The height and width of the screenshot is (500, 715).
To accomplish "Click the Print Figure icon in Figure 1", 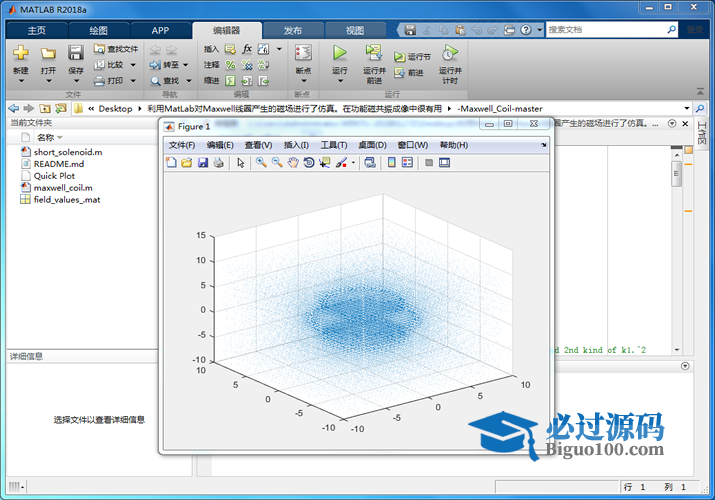I will tap(218, 162).
